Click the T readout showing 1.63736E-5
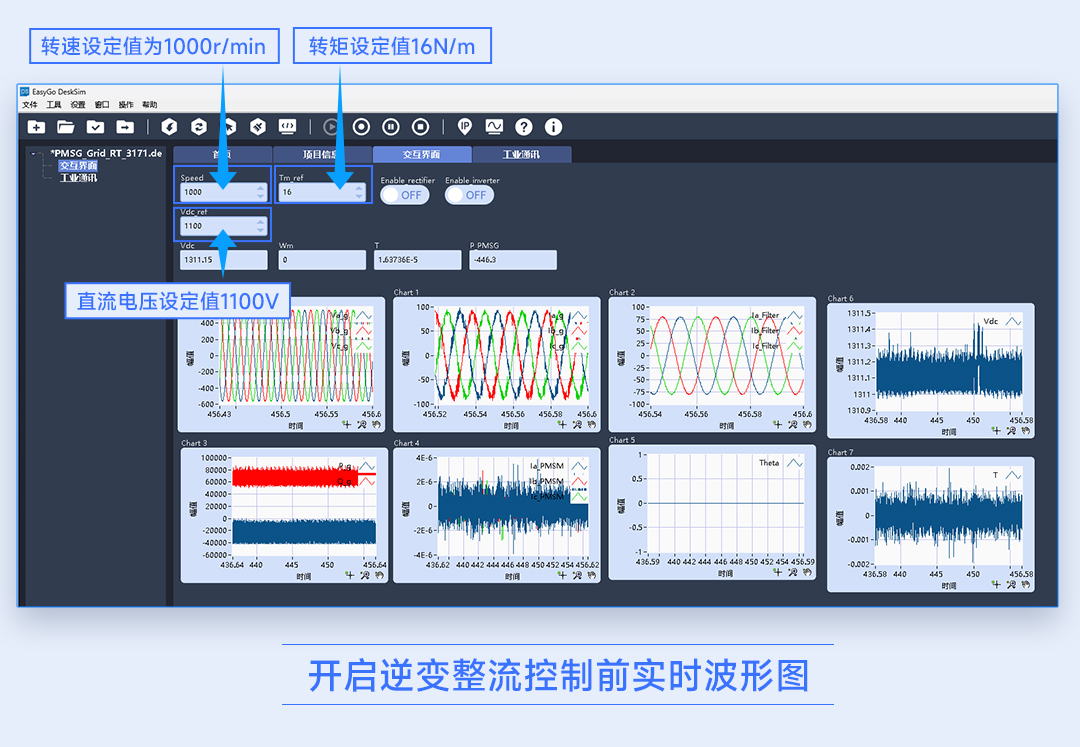The width and height of the screenshot is (1080, 747). 417,260
